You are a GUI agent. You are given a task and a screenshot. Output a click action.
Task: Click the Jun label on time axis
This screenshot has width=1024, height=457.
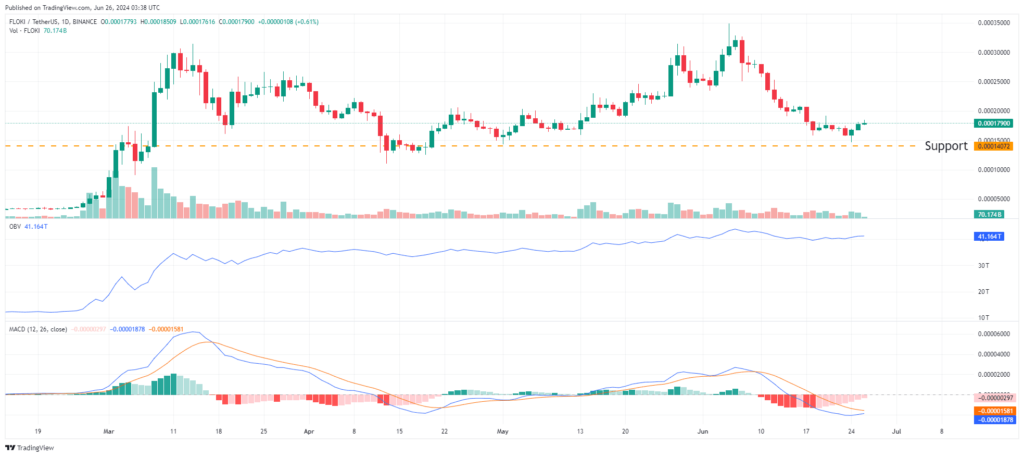702,432
